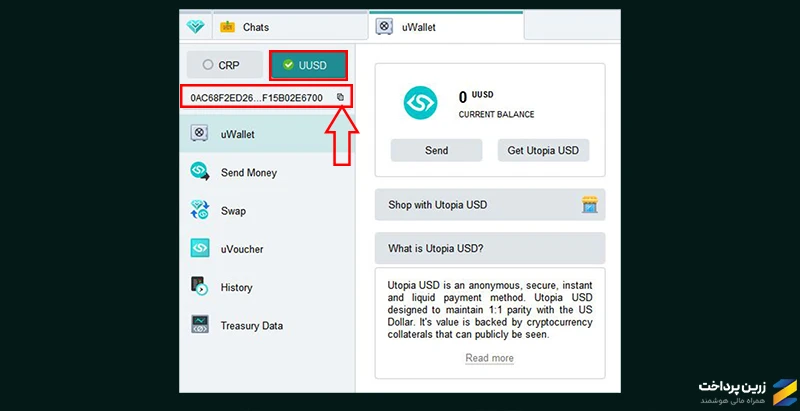Click the Send button

pos(436,150)
